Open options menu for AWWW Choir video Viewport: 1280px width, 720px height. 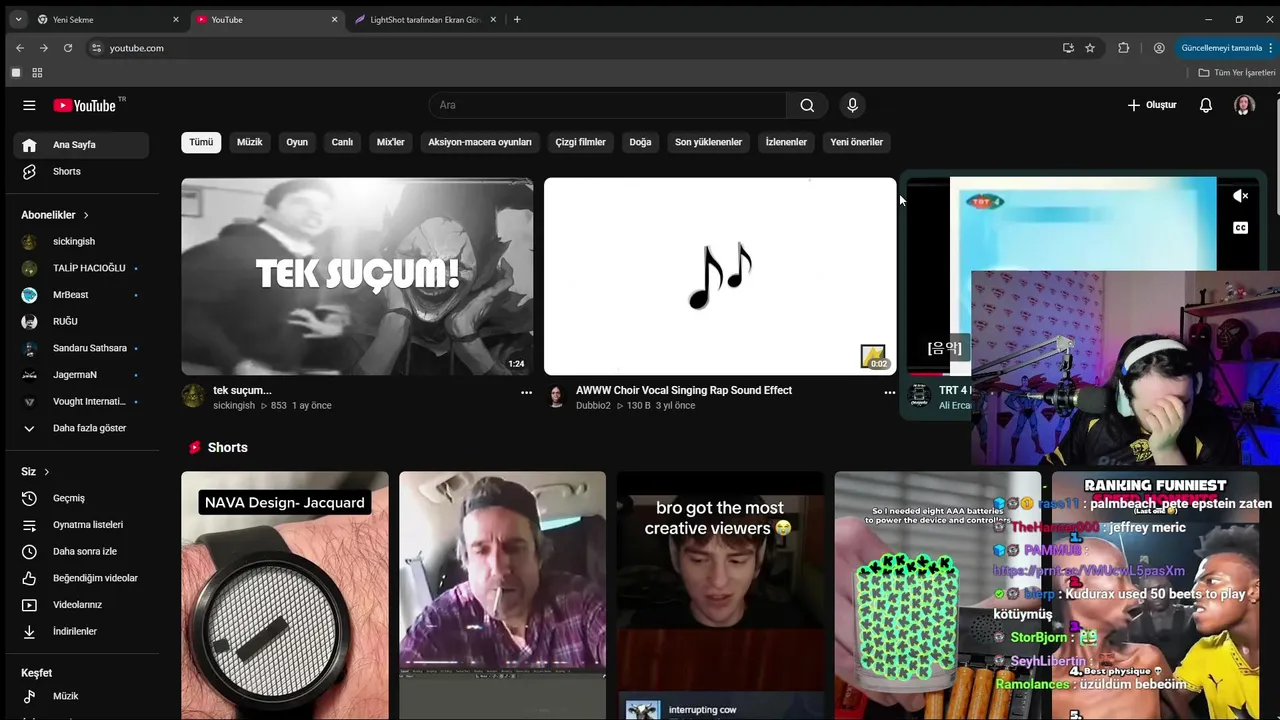(889, 393)
